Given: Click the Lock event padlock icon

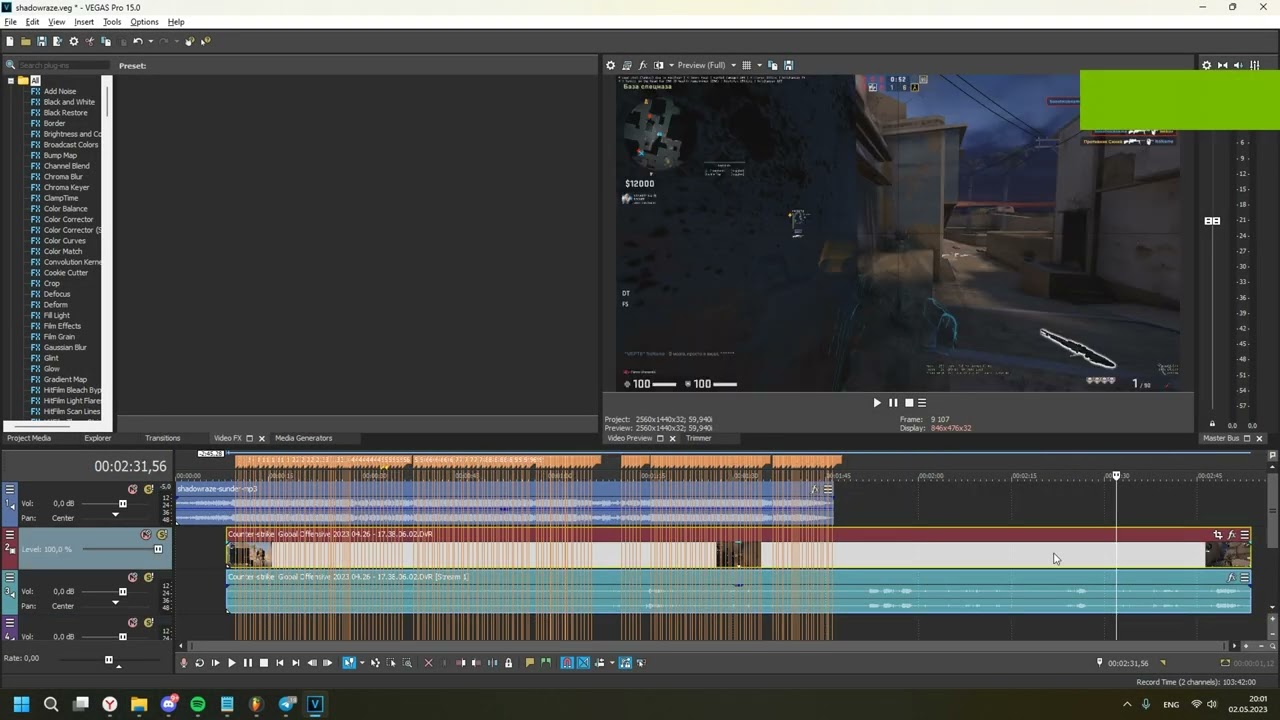Looking at the screenshot, I should (508, 663).
